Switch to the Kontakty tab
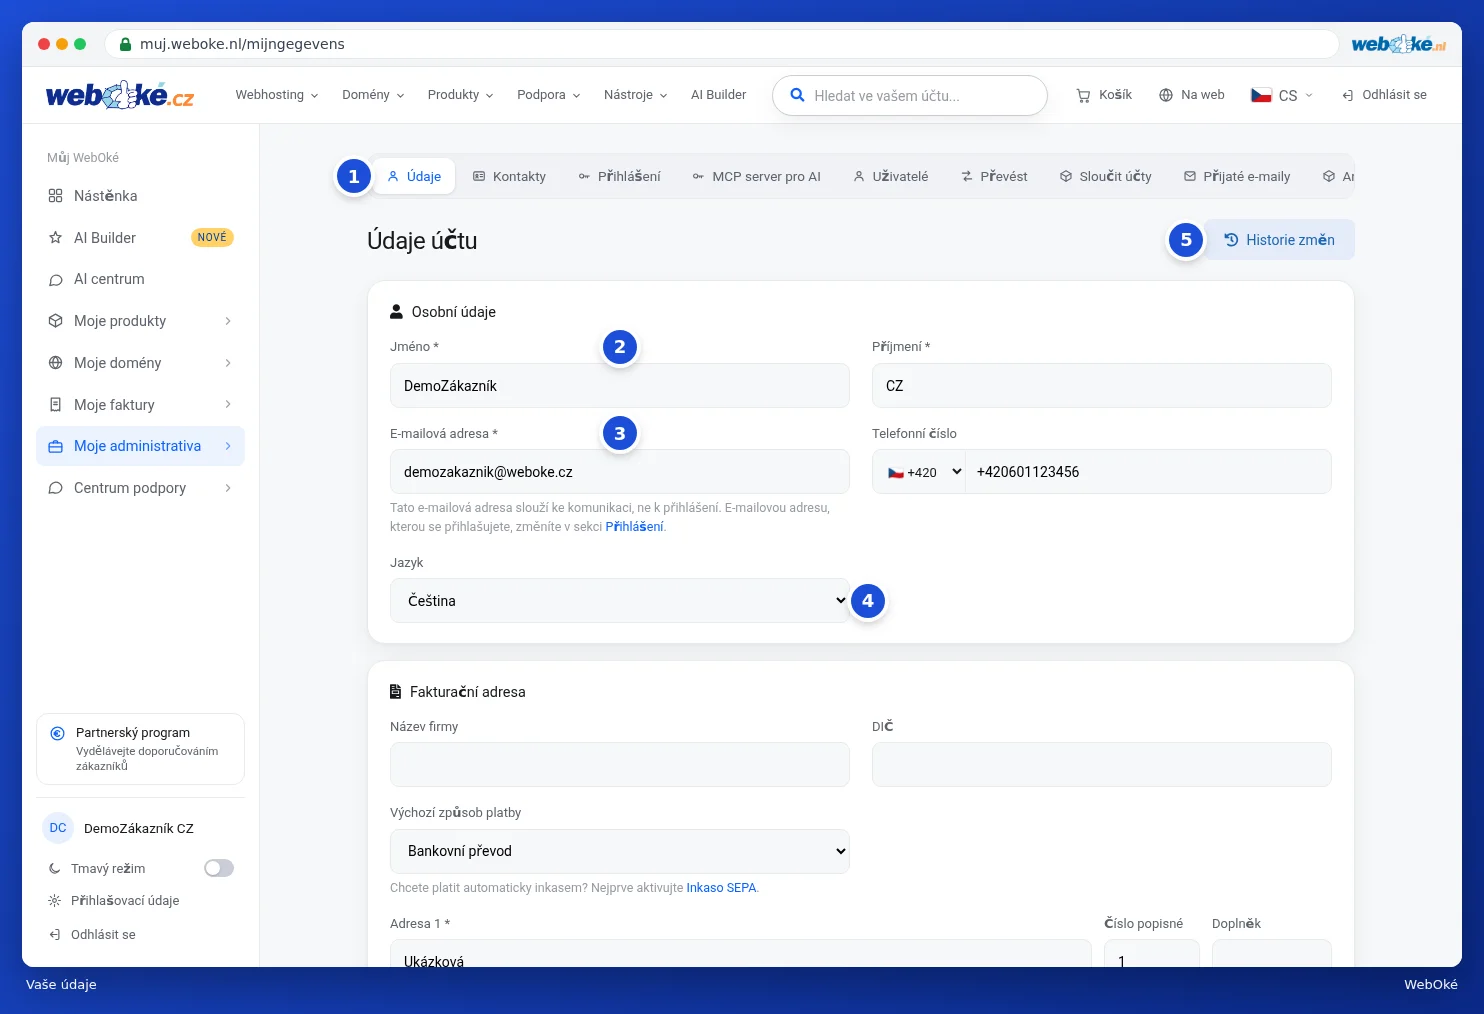 click(x=509, y=176)
